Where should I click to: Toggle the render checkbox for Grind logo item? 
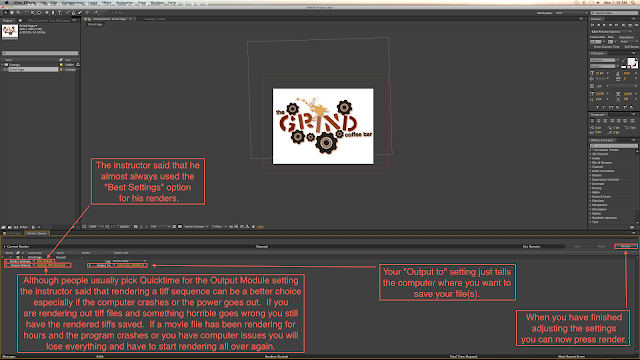[x=10, y=257]
